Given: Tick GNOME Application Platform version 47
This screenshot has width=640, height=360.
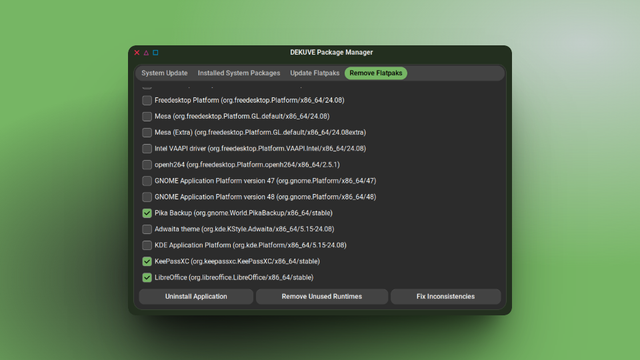Looking at the screenshot, I should coord(147,181).
